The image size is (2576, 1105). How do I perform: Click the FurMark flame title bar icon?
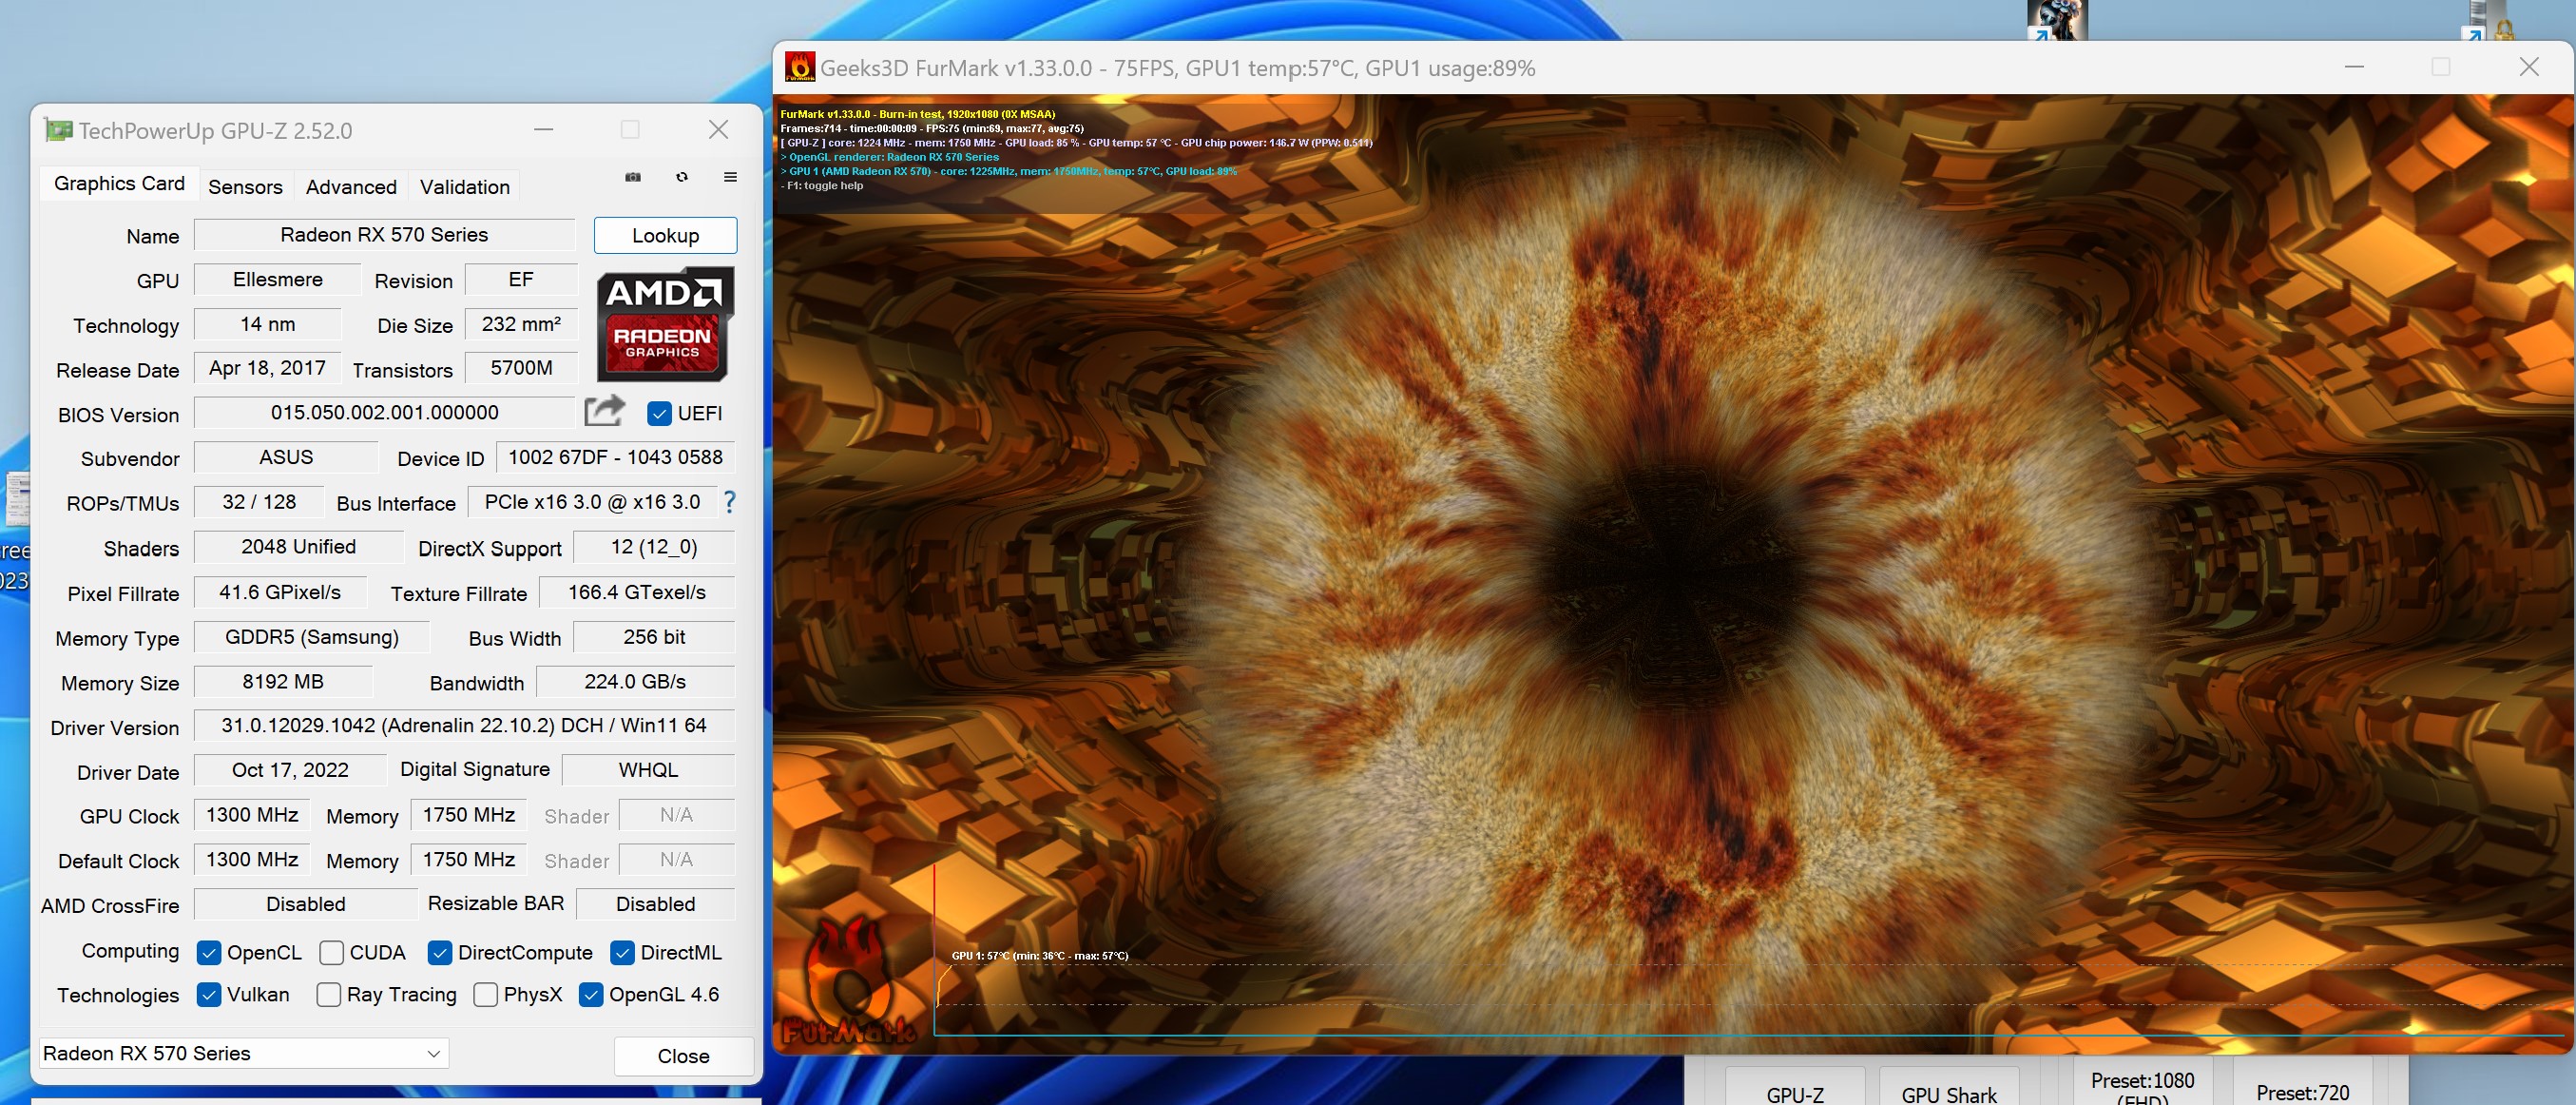coord(799,67)
